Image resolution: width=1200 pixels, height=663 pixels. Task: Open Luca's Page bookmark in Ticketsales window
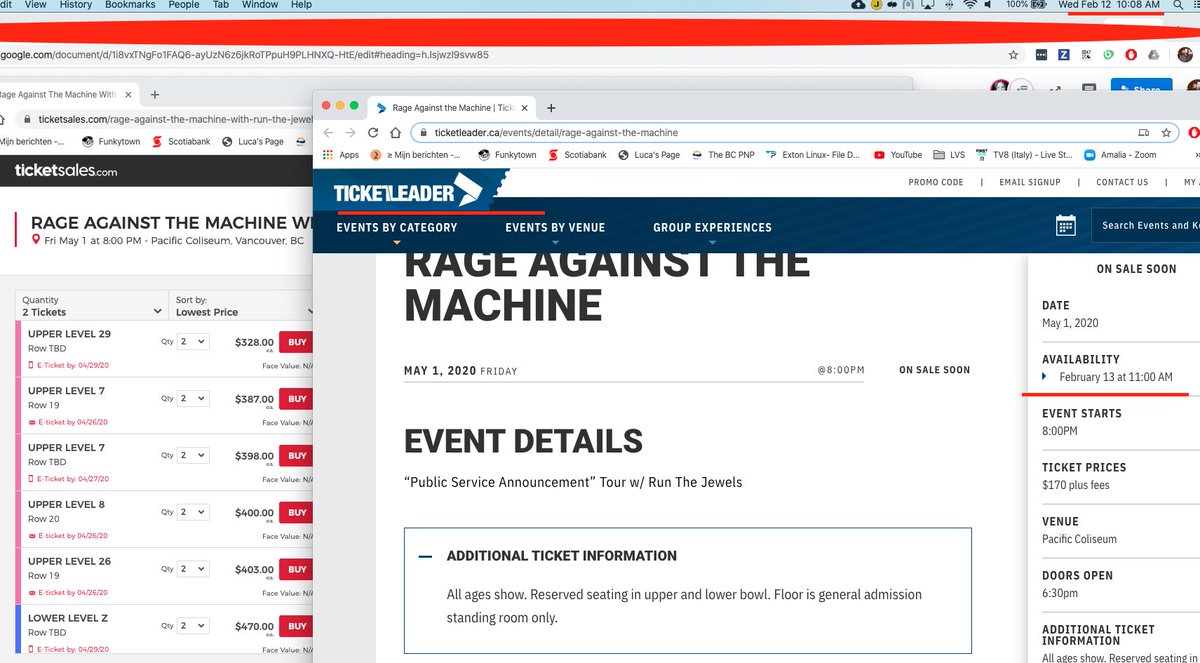click(253, 142)
